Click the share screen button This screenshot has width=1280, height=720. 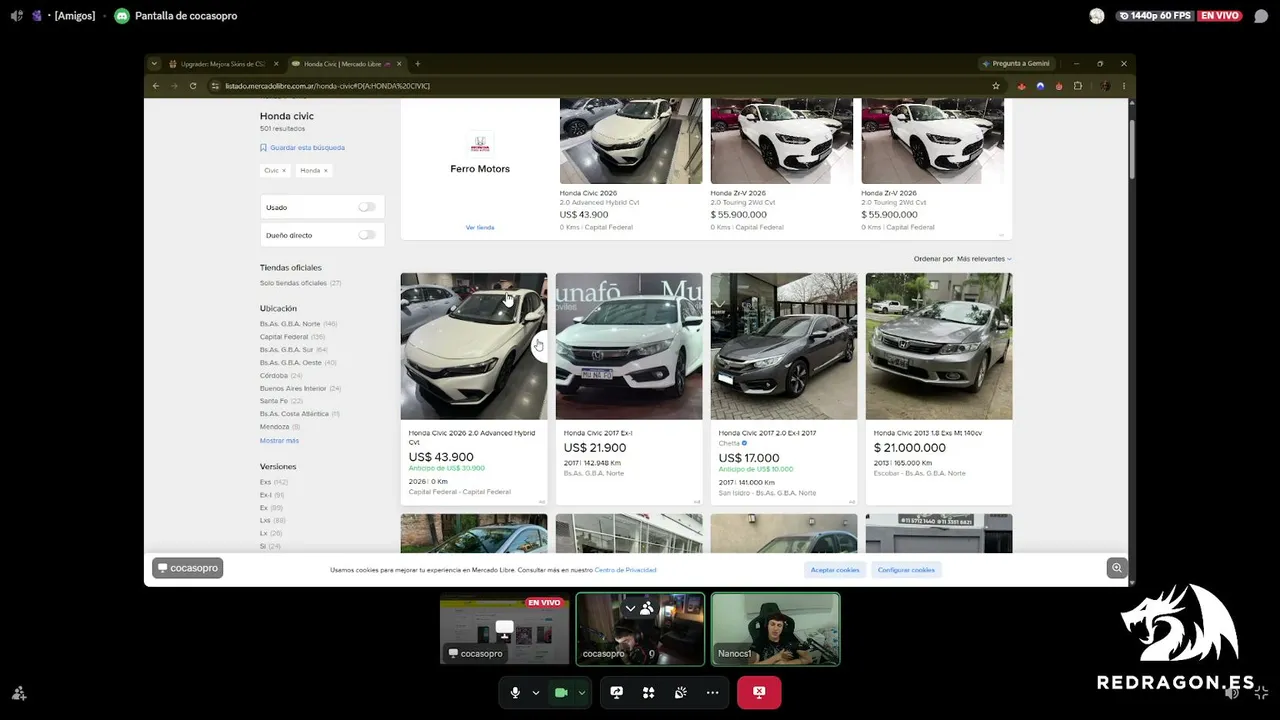617,692
